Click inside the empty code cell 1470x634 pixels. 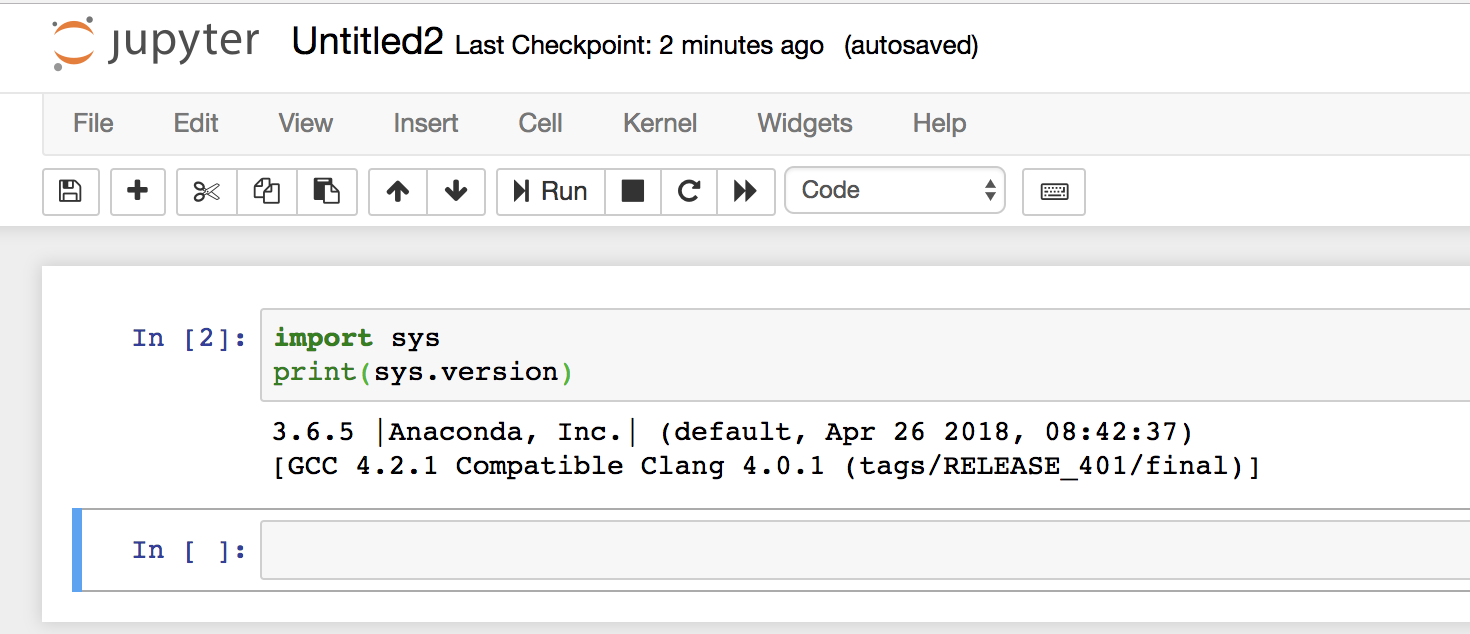865,550
